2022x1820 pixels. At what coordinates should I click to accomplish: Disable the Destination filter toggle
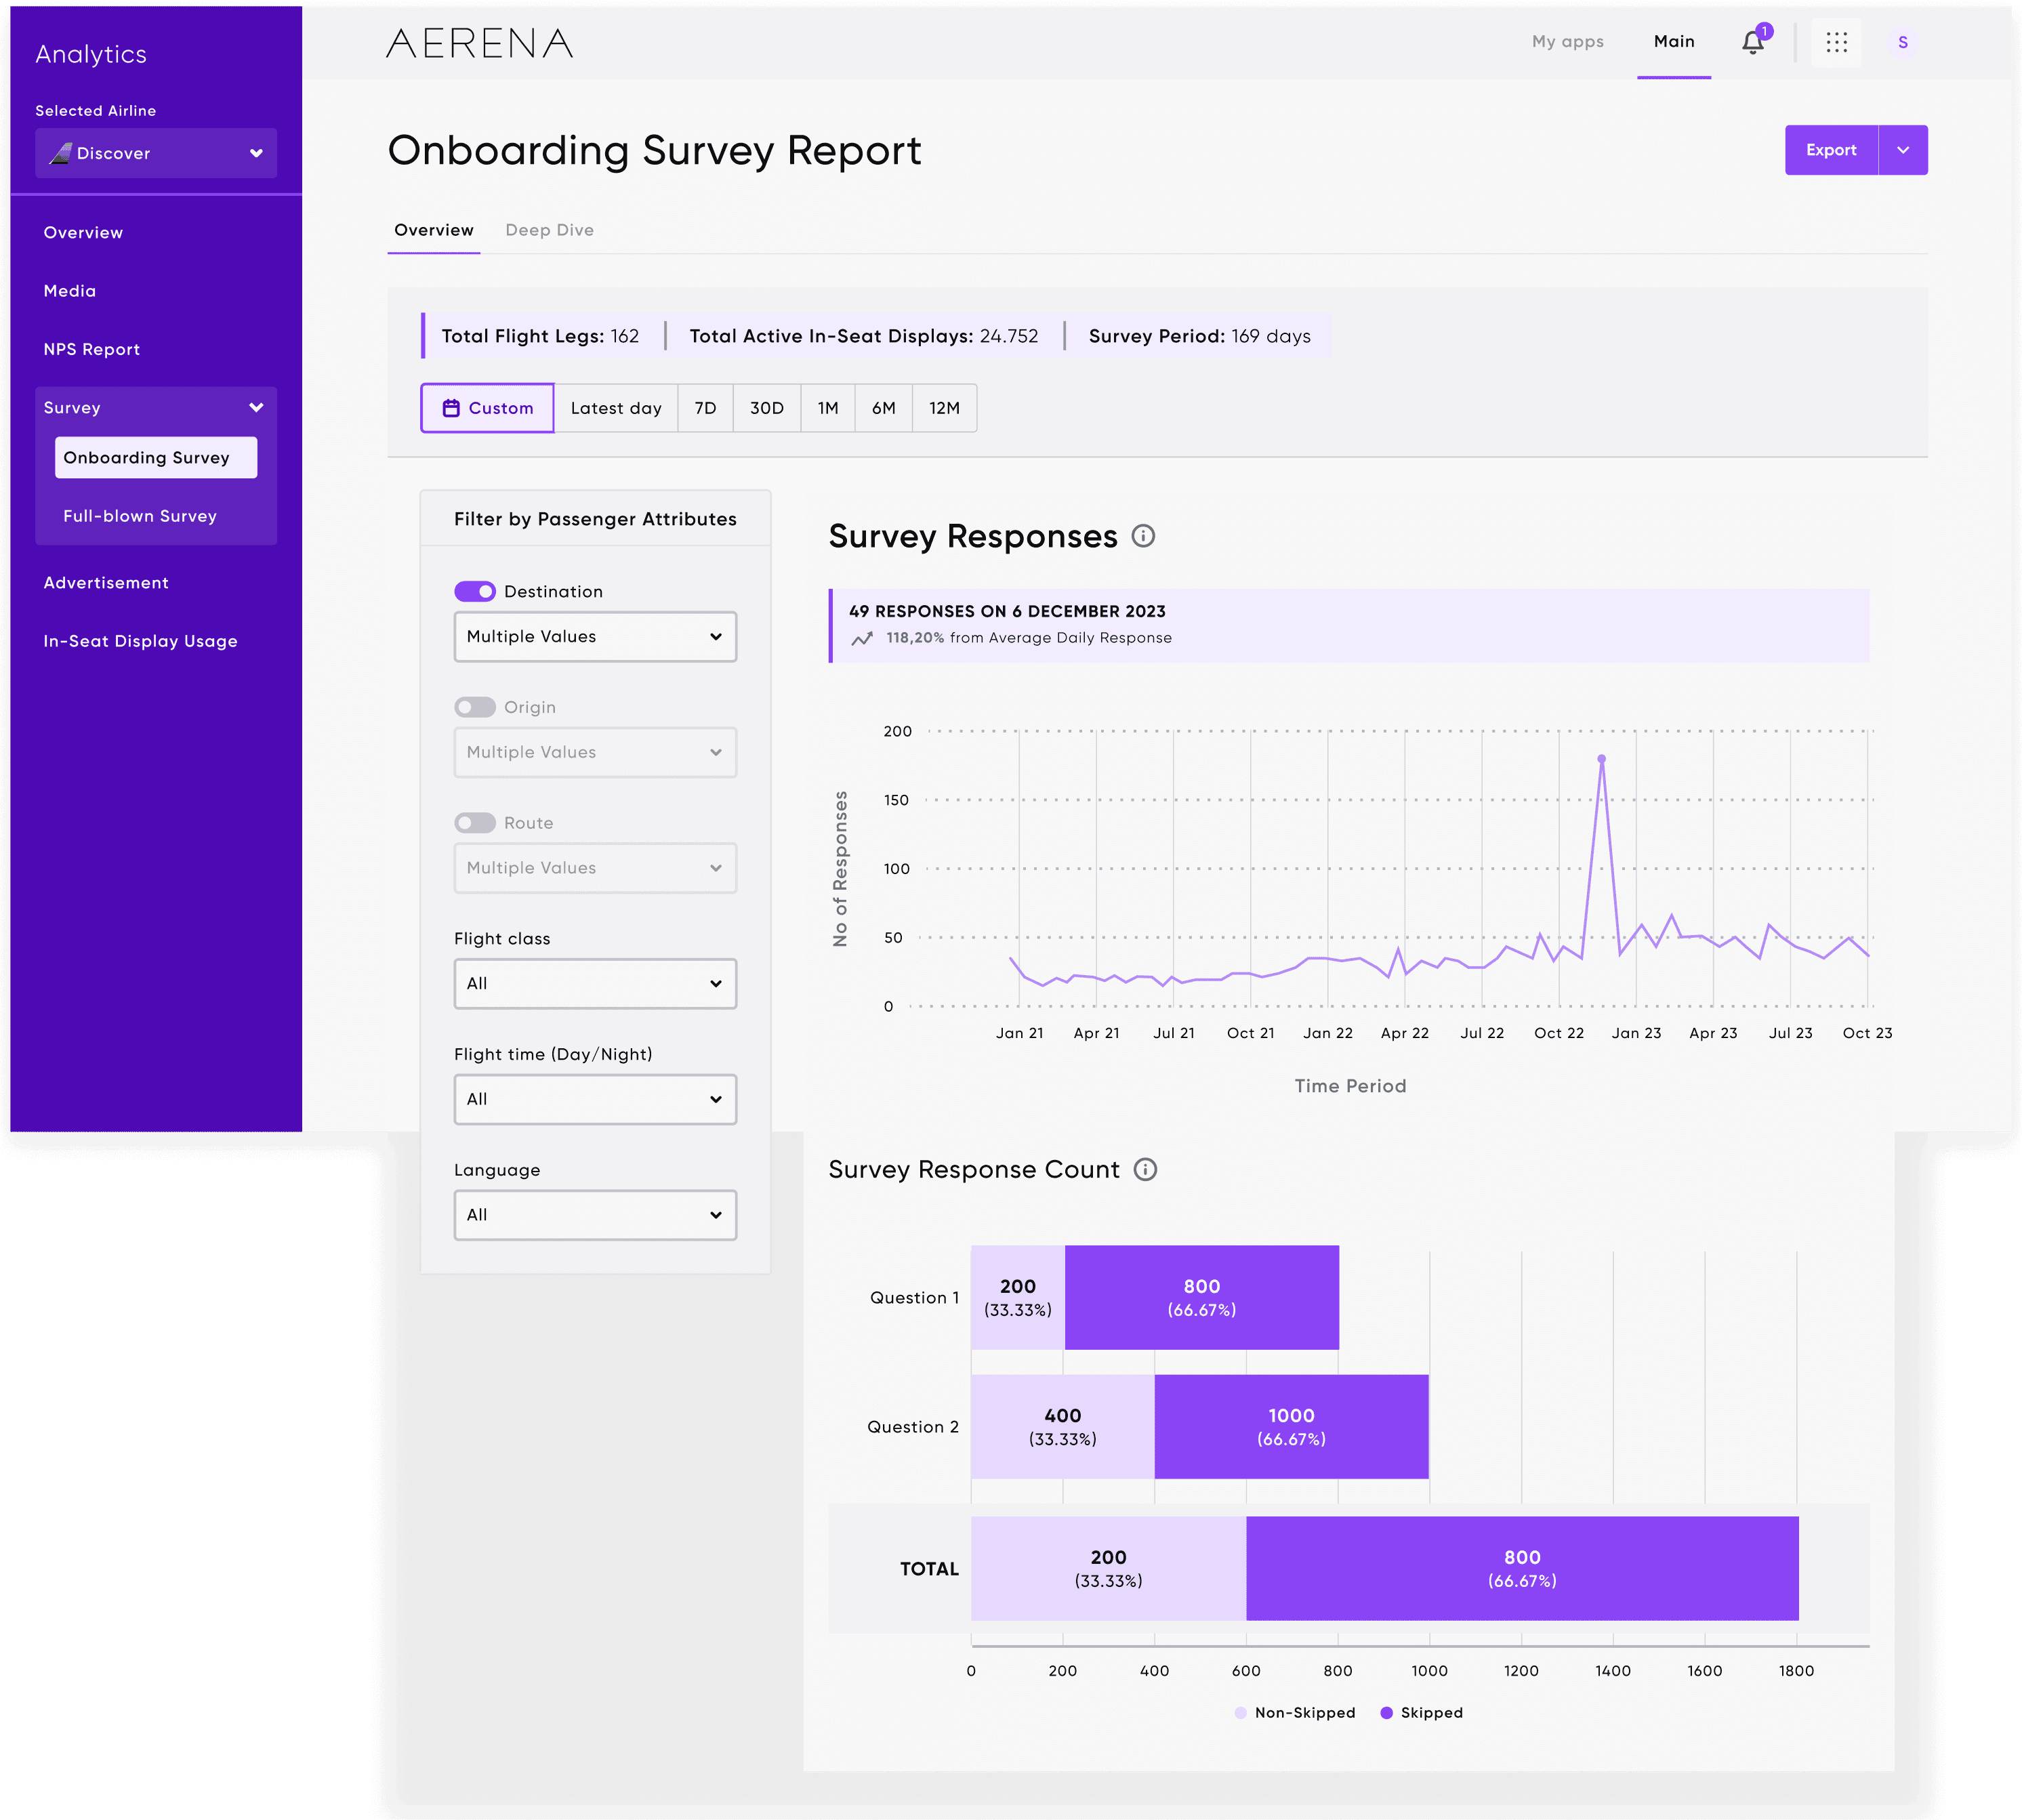click(x=475, y=591)
